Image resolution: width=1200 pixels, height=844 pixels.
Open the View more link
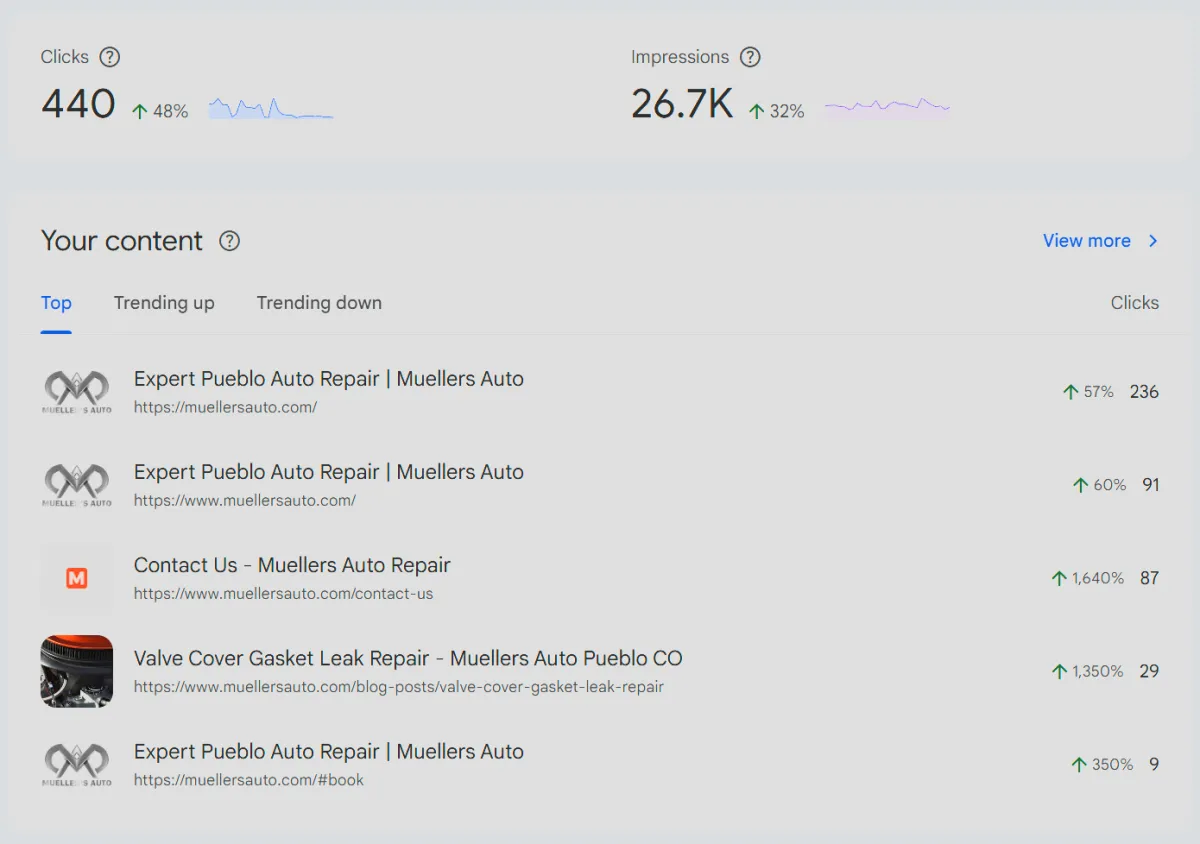(x=1087, y=241)
